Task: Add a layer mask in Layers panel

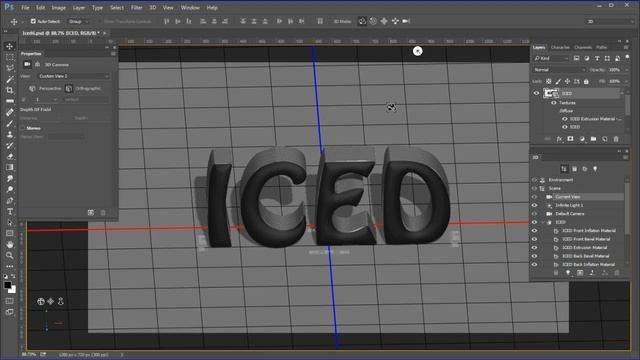Action: [x=570, y=139]
